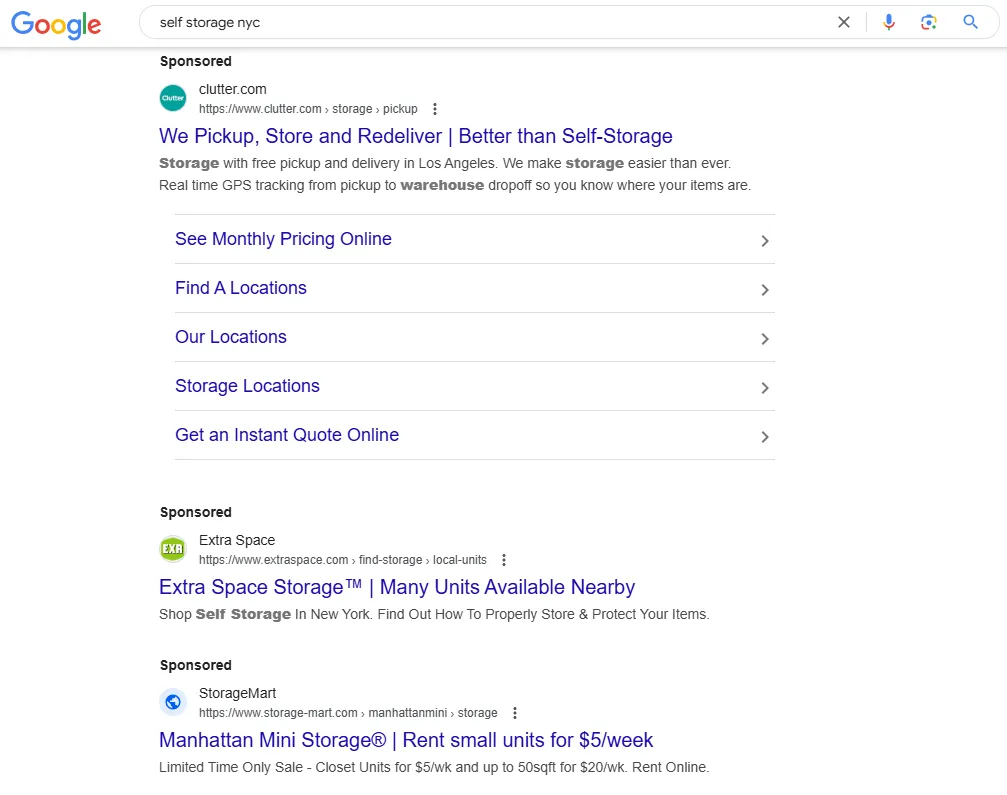Click the 'StorageMart' site name

238,693
